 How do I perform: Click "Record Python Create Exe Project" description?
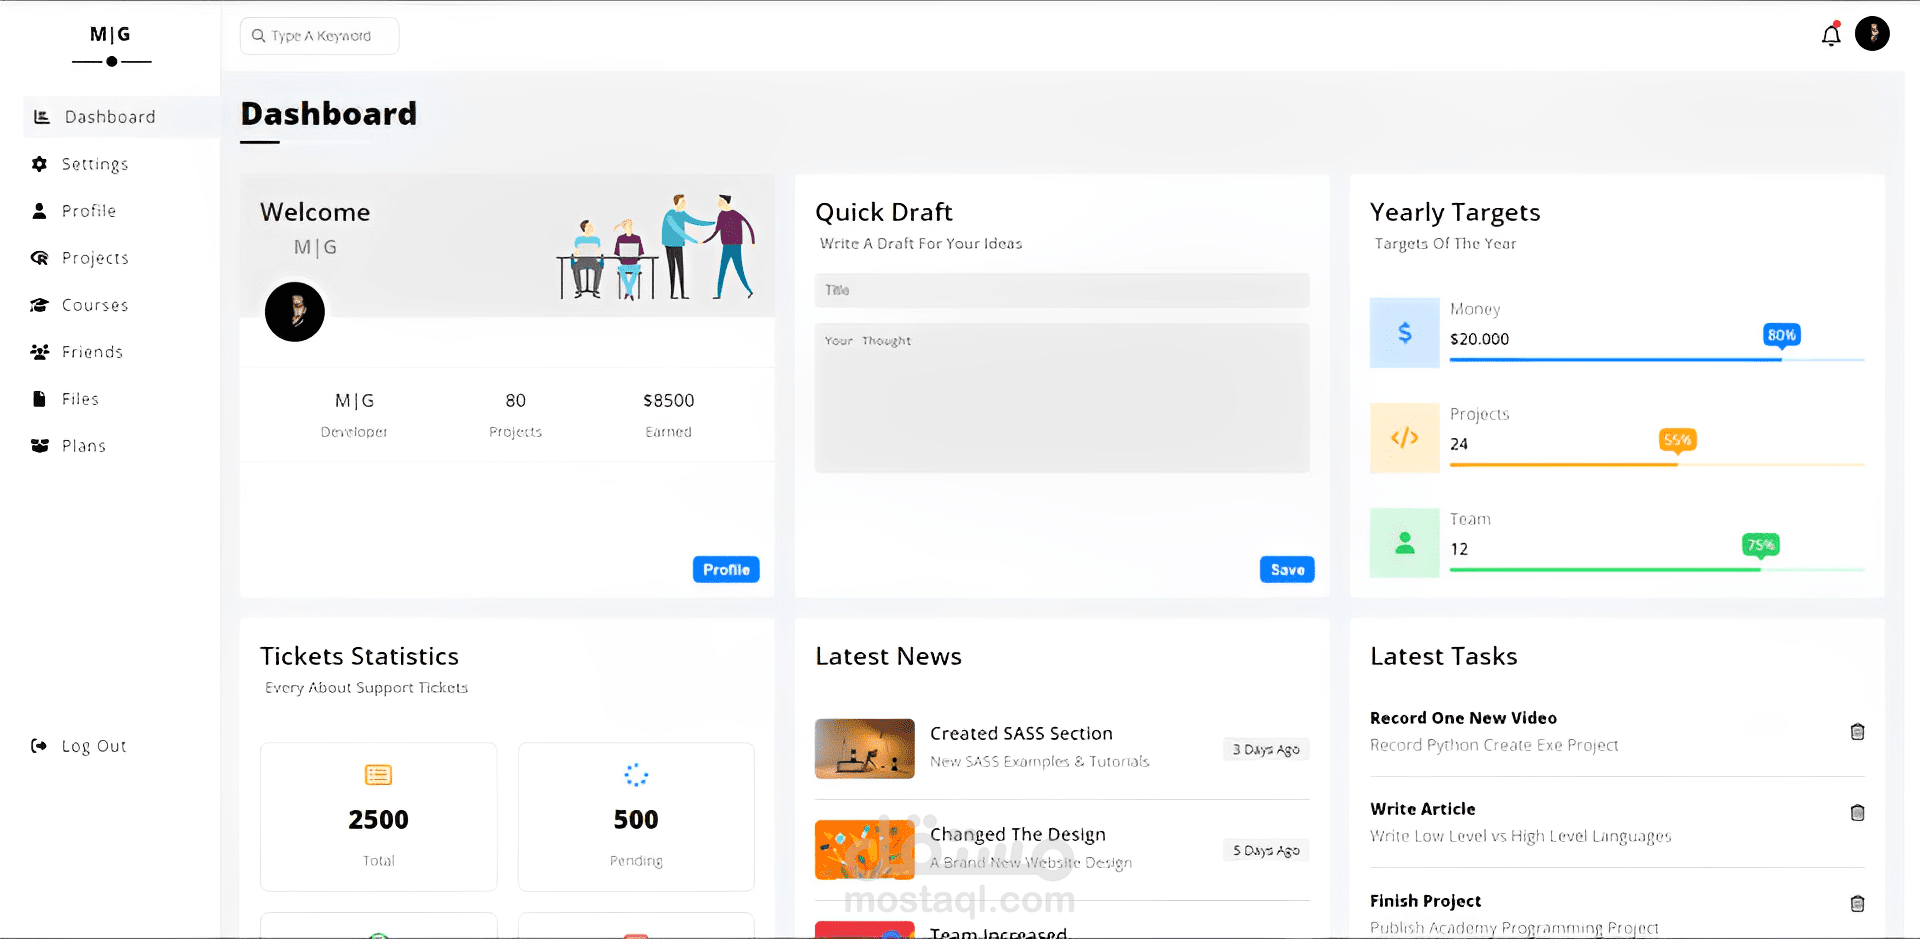[1494, 745]
